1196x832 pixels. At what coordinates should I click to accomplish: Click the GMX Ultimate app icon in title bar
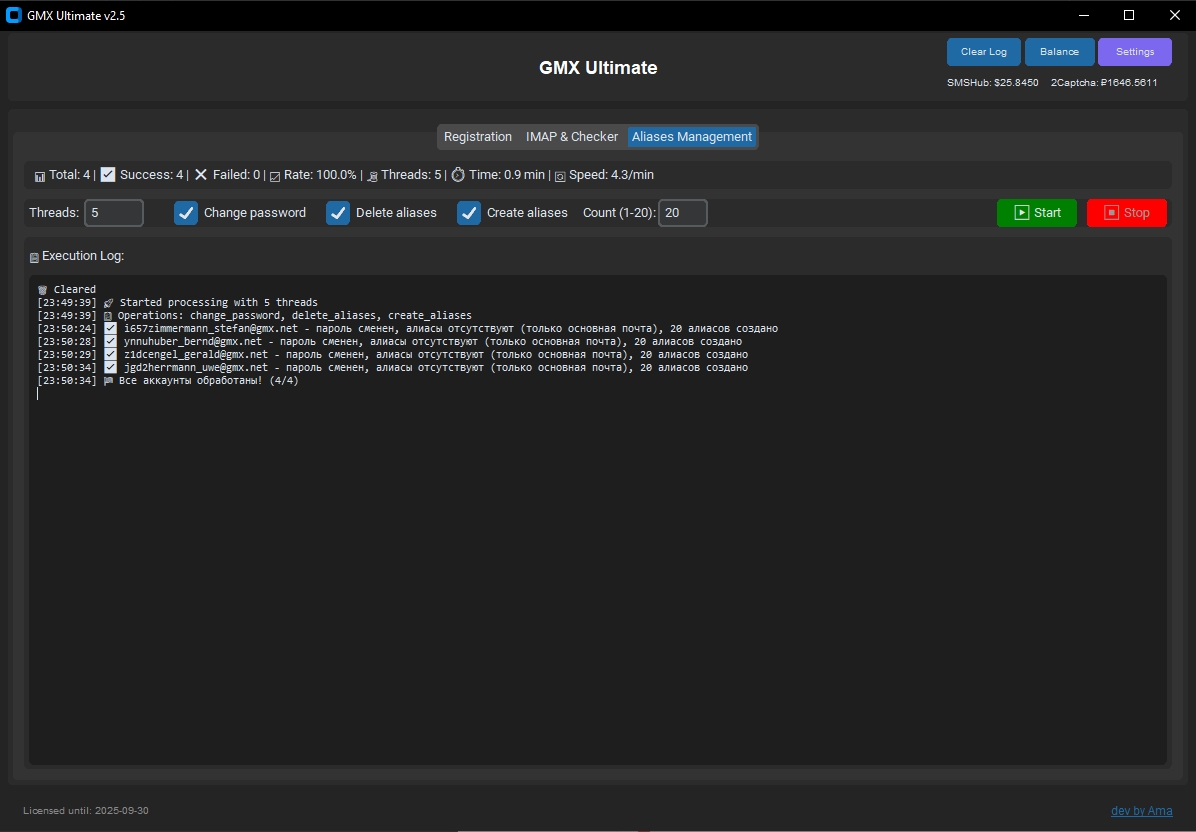click(x=14, y=15)
